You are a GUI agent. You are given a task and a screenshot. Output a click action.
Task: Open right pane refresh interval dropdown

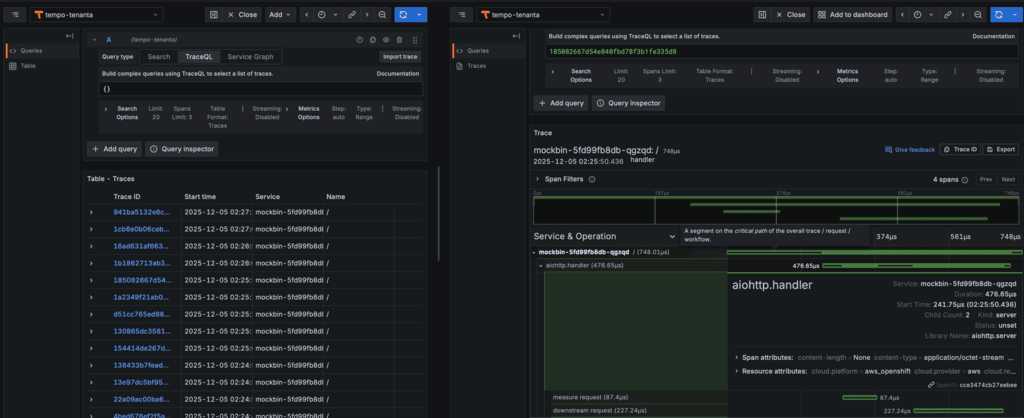(x=1016, y=14)
